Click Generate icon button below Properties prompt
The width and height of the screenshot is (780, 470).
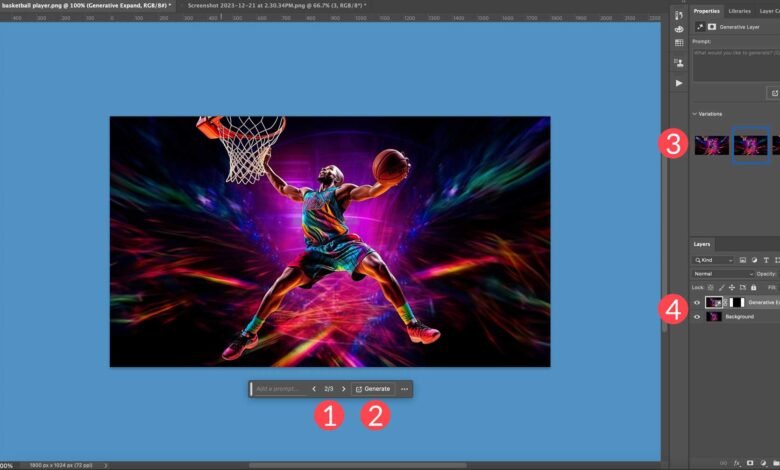[774, 93]
